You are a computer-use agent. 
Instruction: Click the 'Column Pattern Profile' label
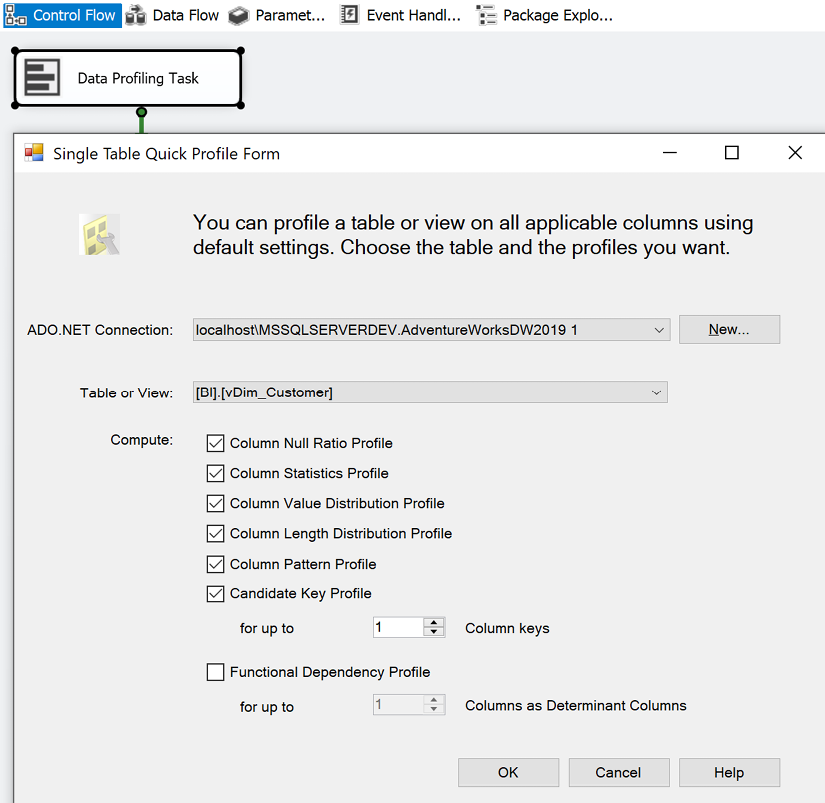[303, 564]
